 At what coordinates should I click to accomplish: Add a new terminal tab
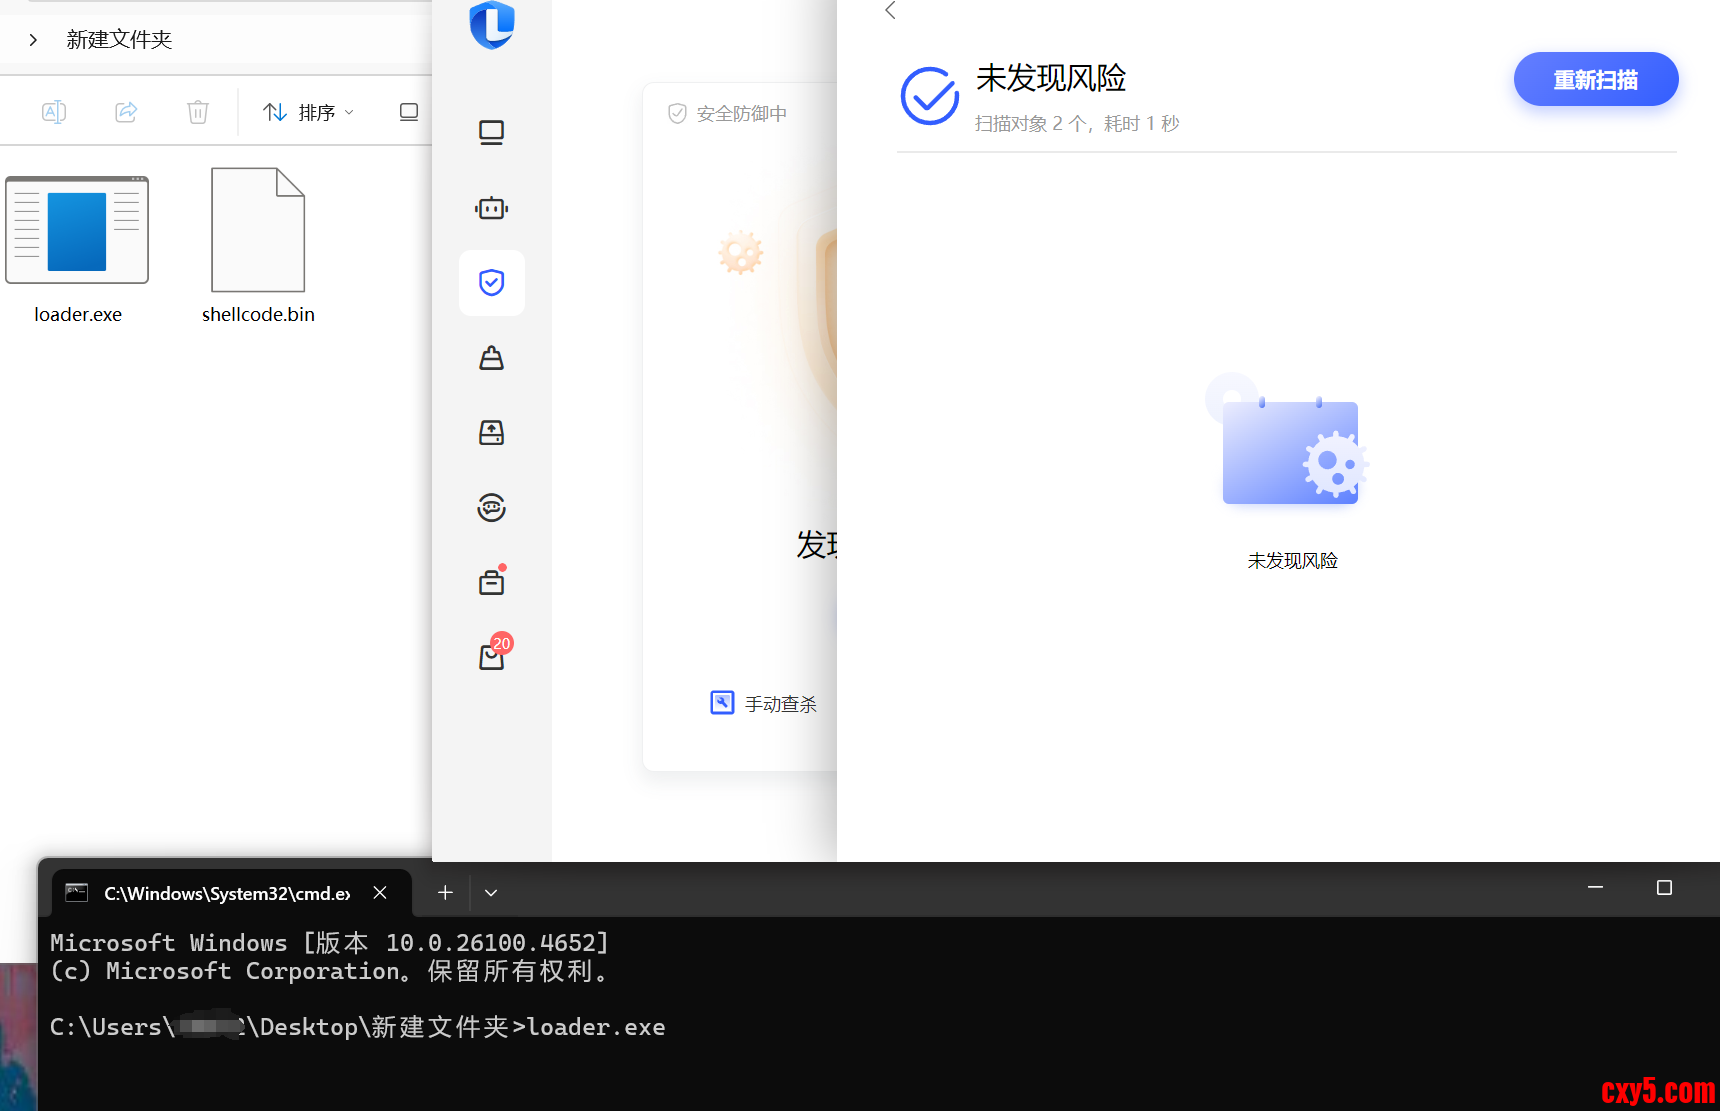coord(445,893)
